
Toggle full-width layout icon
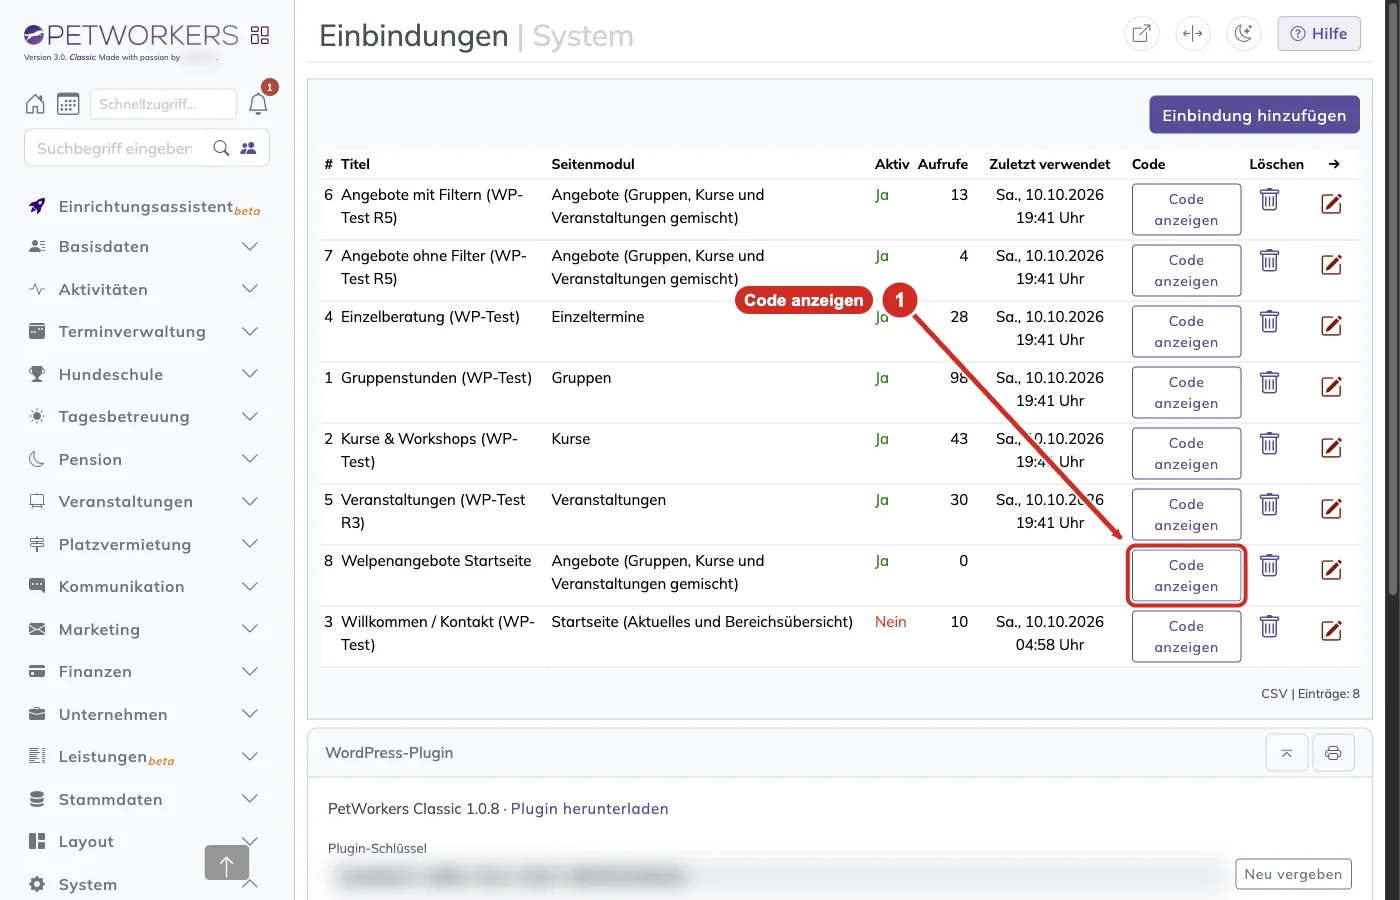click(1192, 33)
